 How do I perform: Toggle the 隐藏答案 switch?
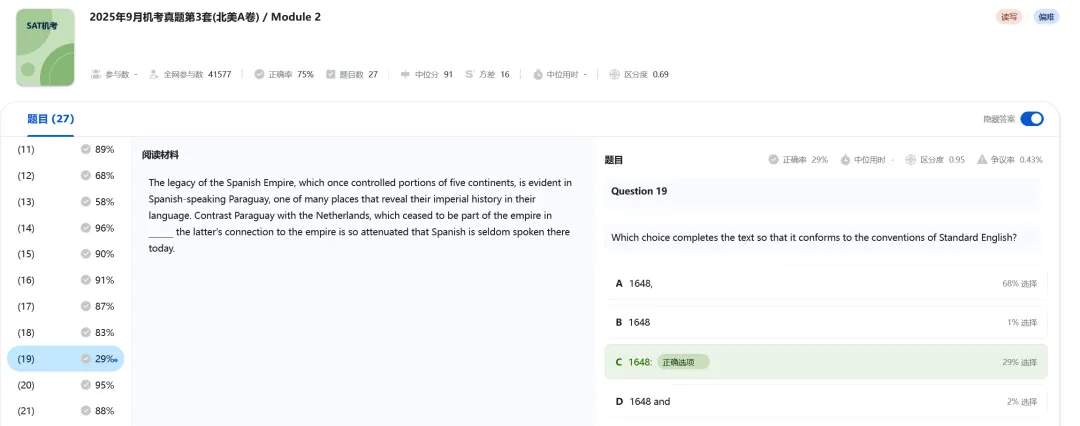[1032, 119]
